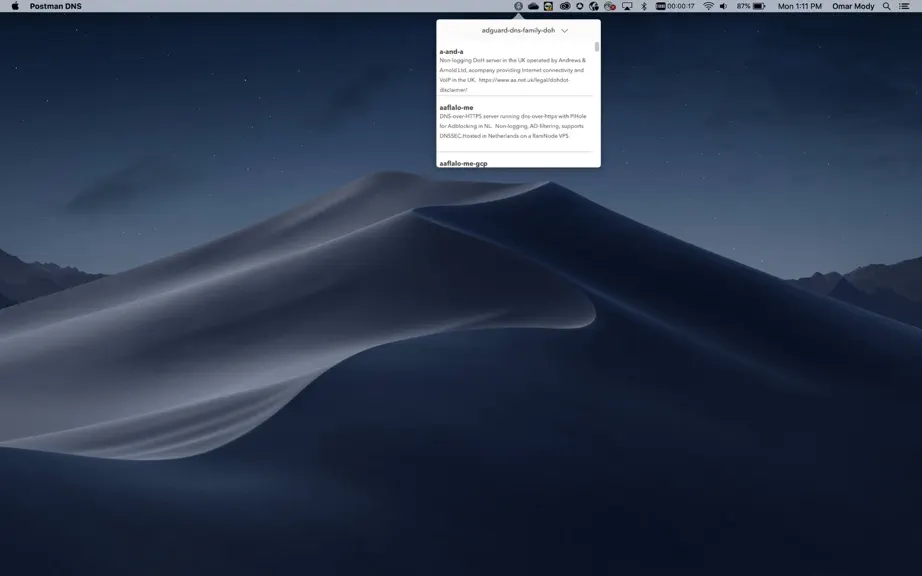Open the Postman DNS menu bar icon

tap(518, 6)
